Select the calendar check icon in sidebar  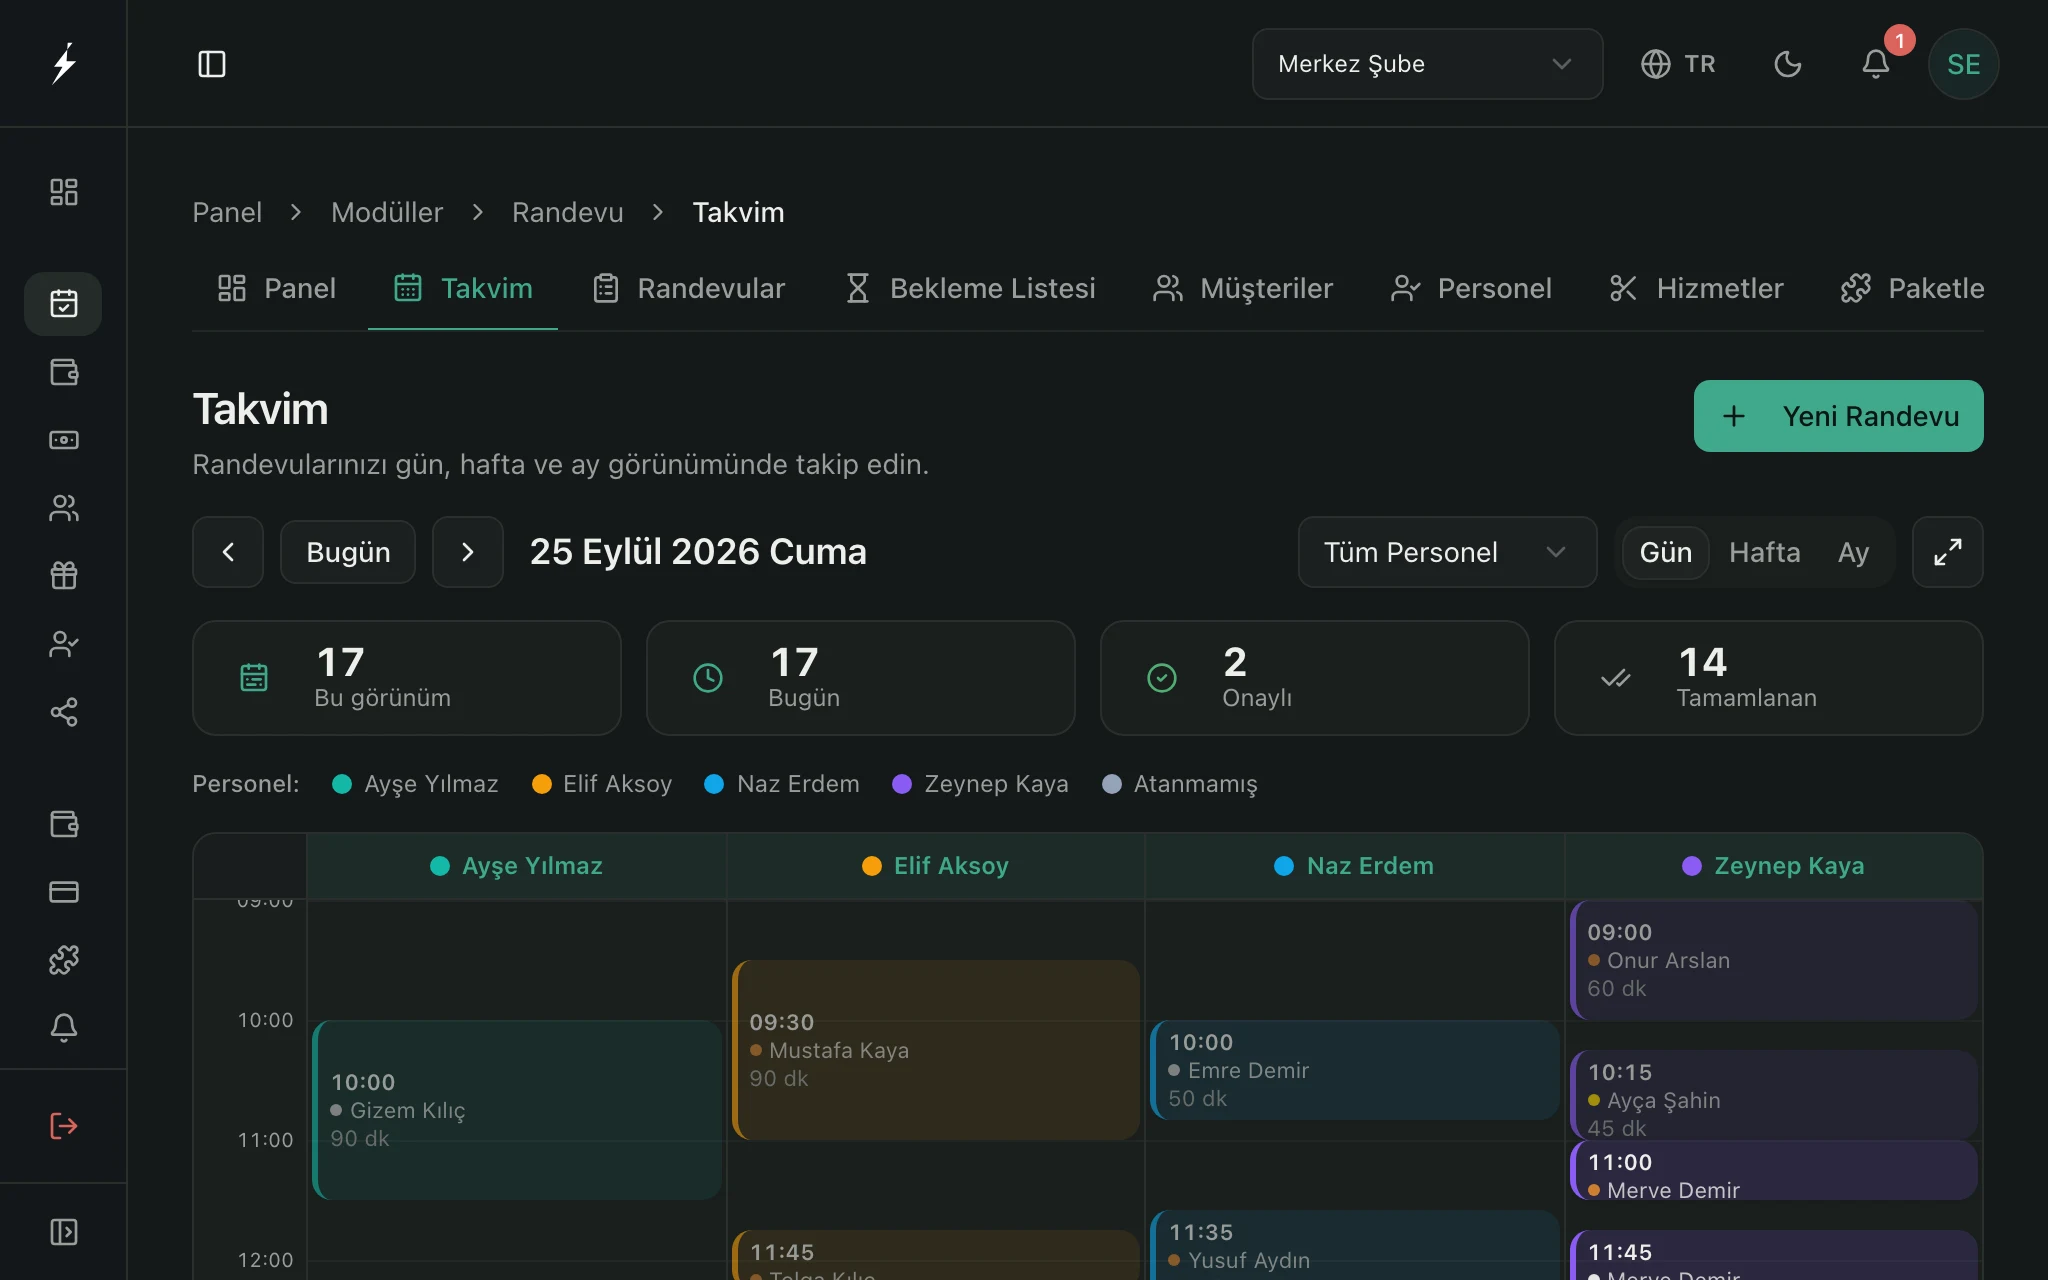[64, 303]
